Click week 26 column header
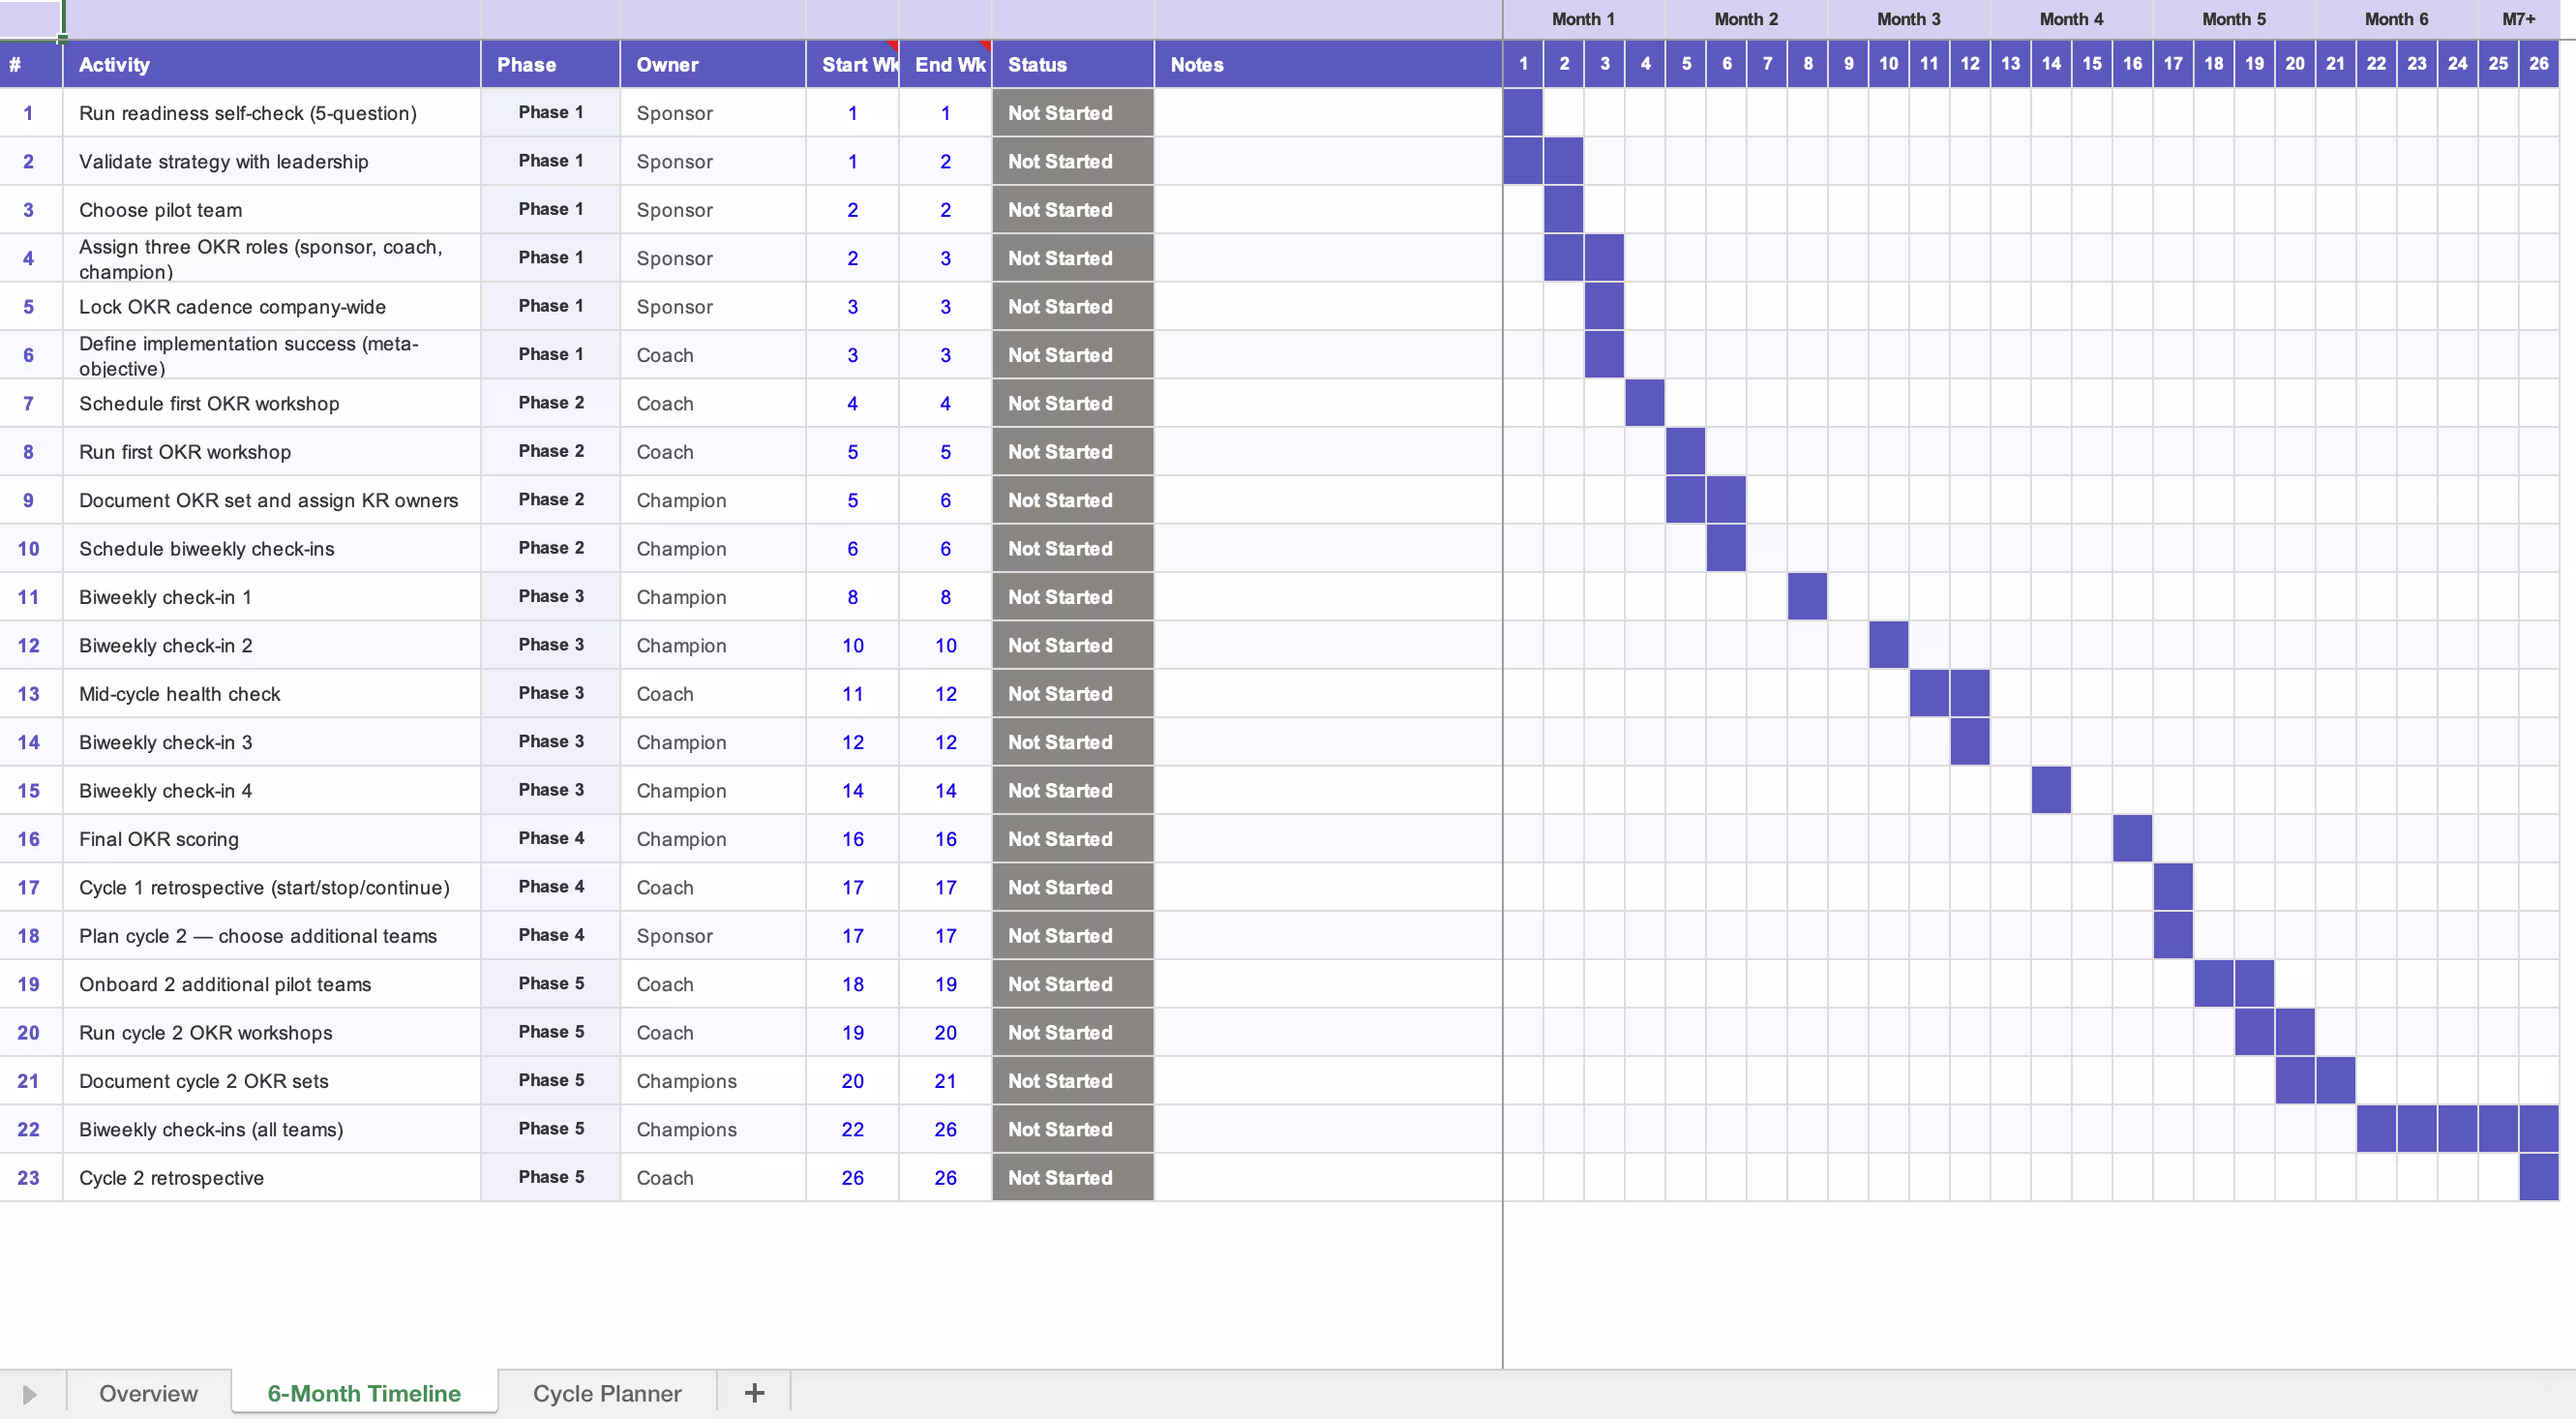 (x=2538, y=64)
